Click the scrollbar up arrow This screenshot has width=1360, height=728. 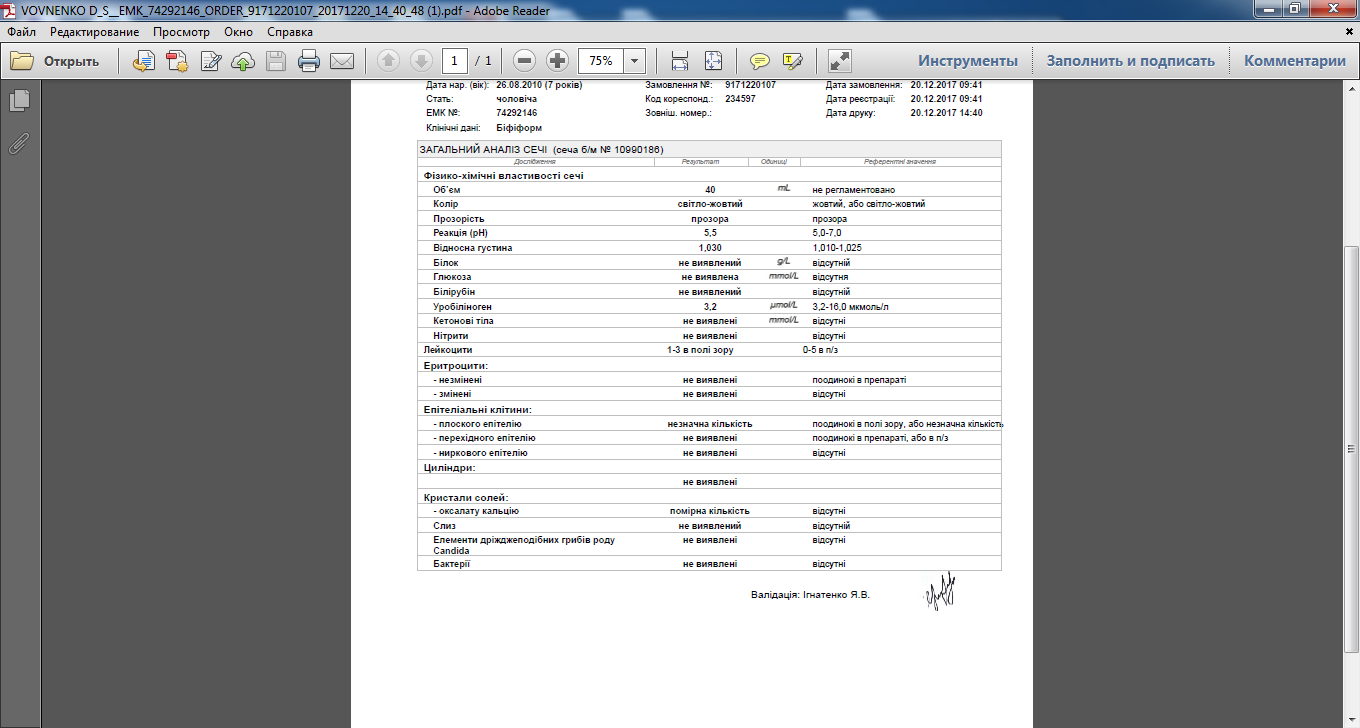coord(1351,87)
